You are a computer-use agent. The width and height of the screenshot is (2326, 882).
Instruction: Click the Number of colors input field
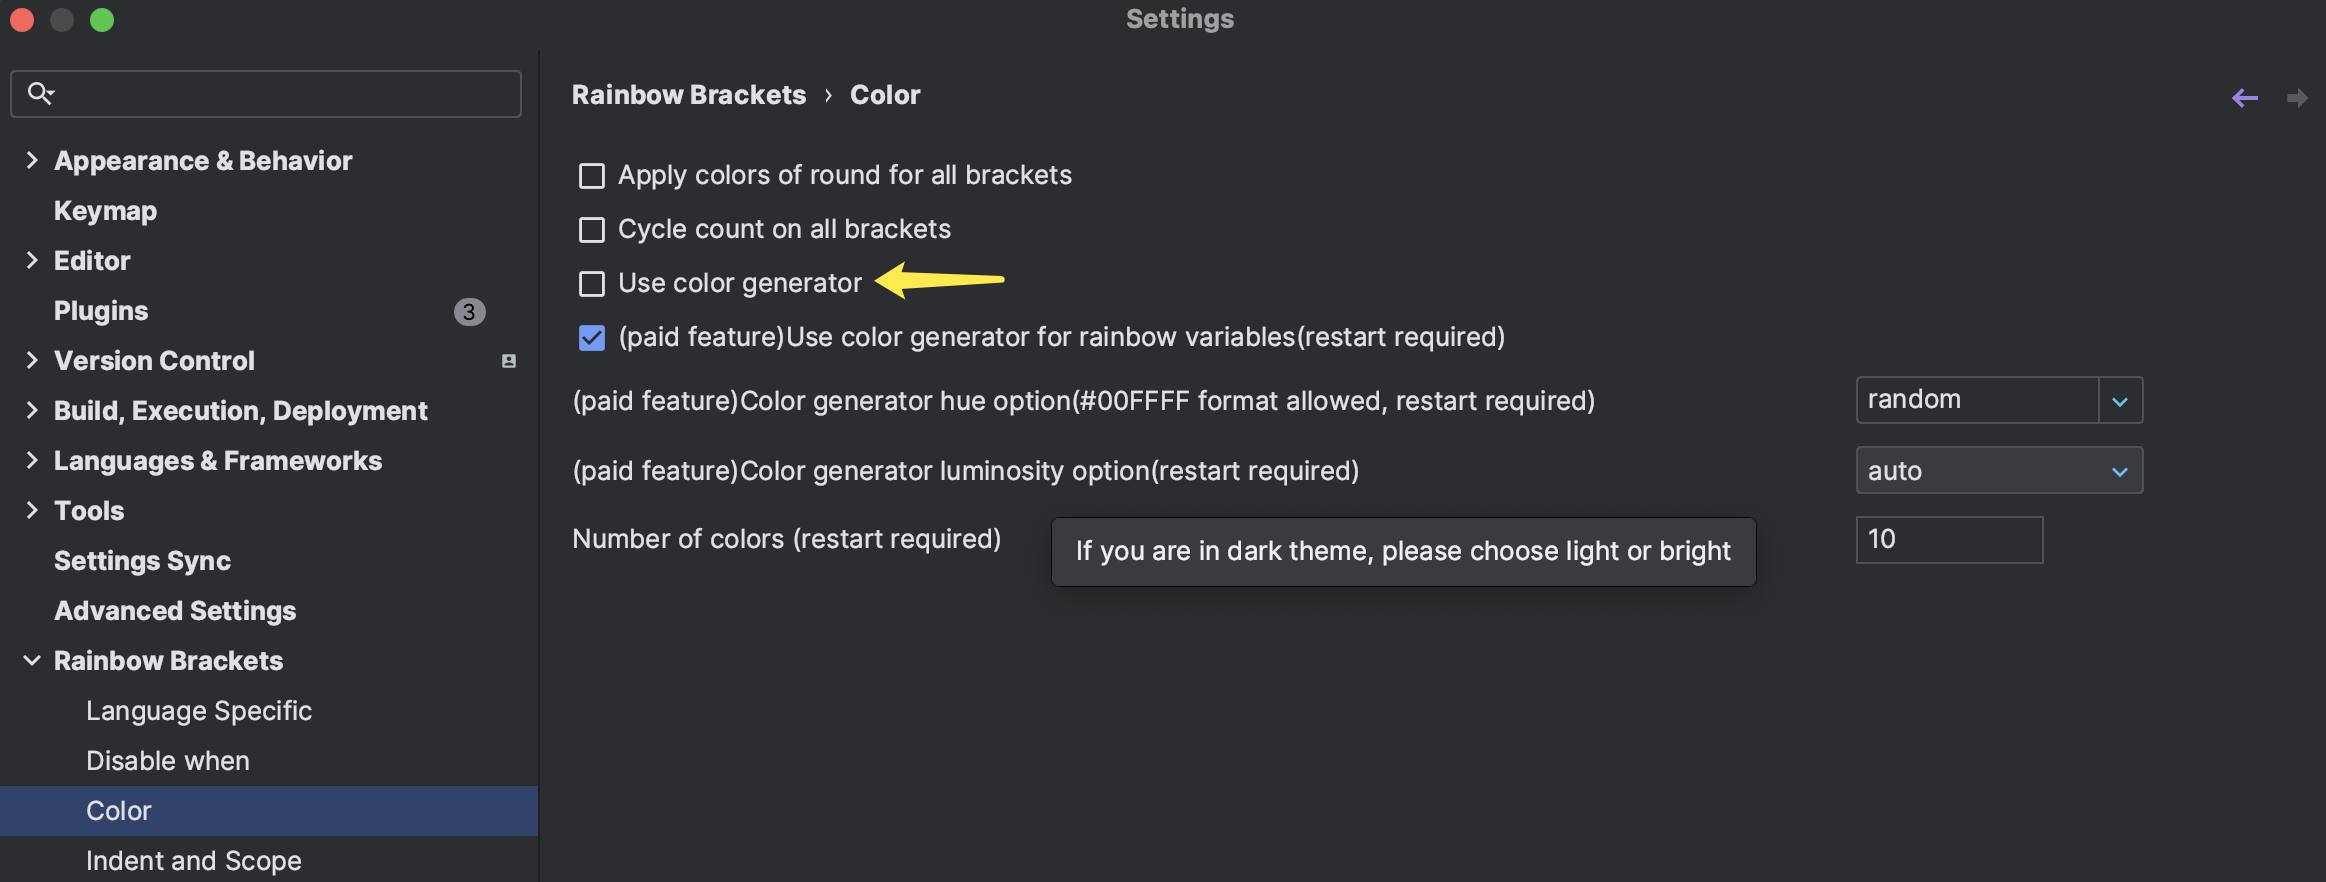point(1949,539)
